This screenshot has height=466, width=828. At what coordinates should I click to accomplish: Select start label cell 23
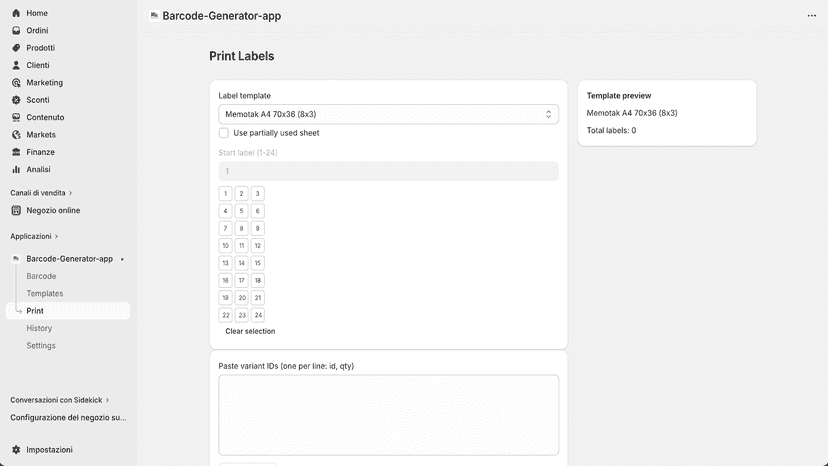click(241, 315)
